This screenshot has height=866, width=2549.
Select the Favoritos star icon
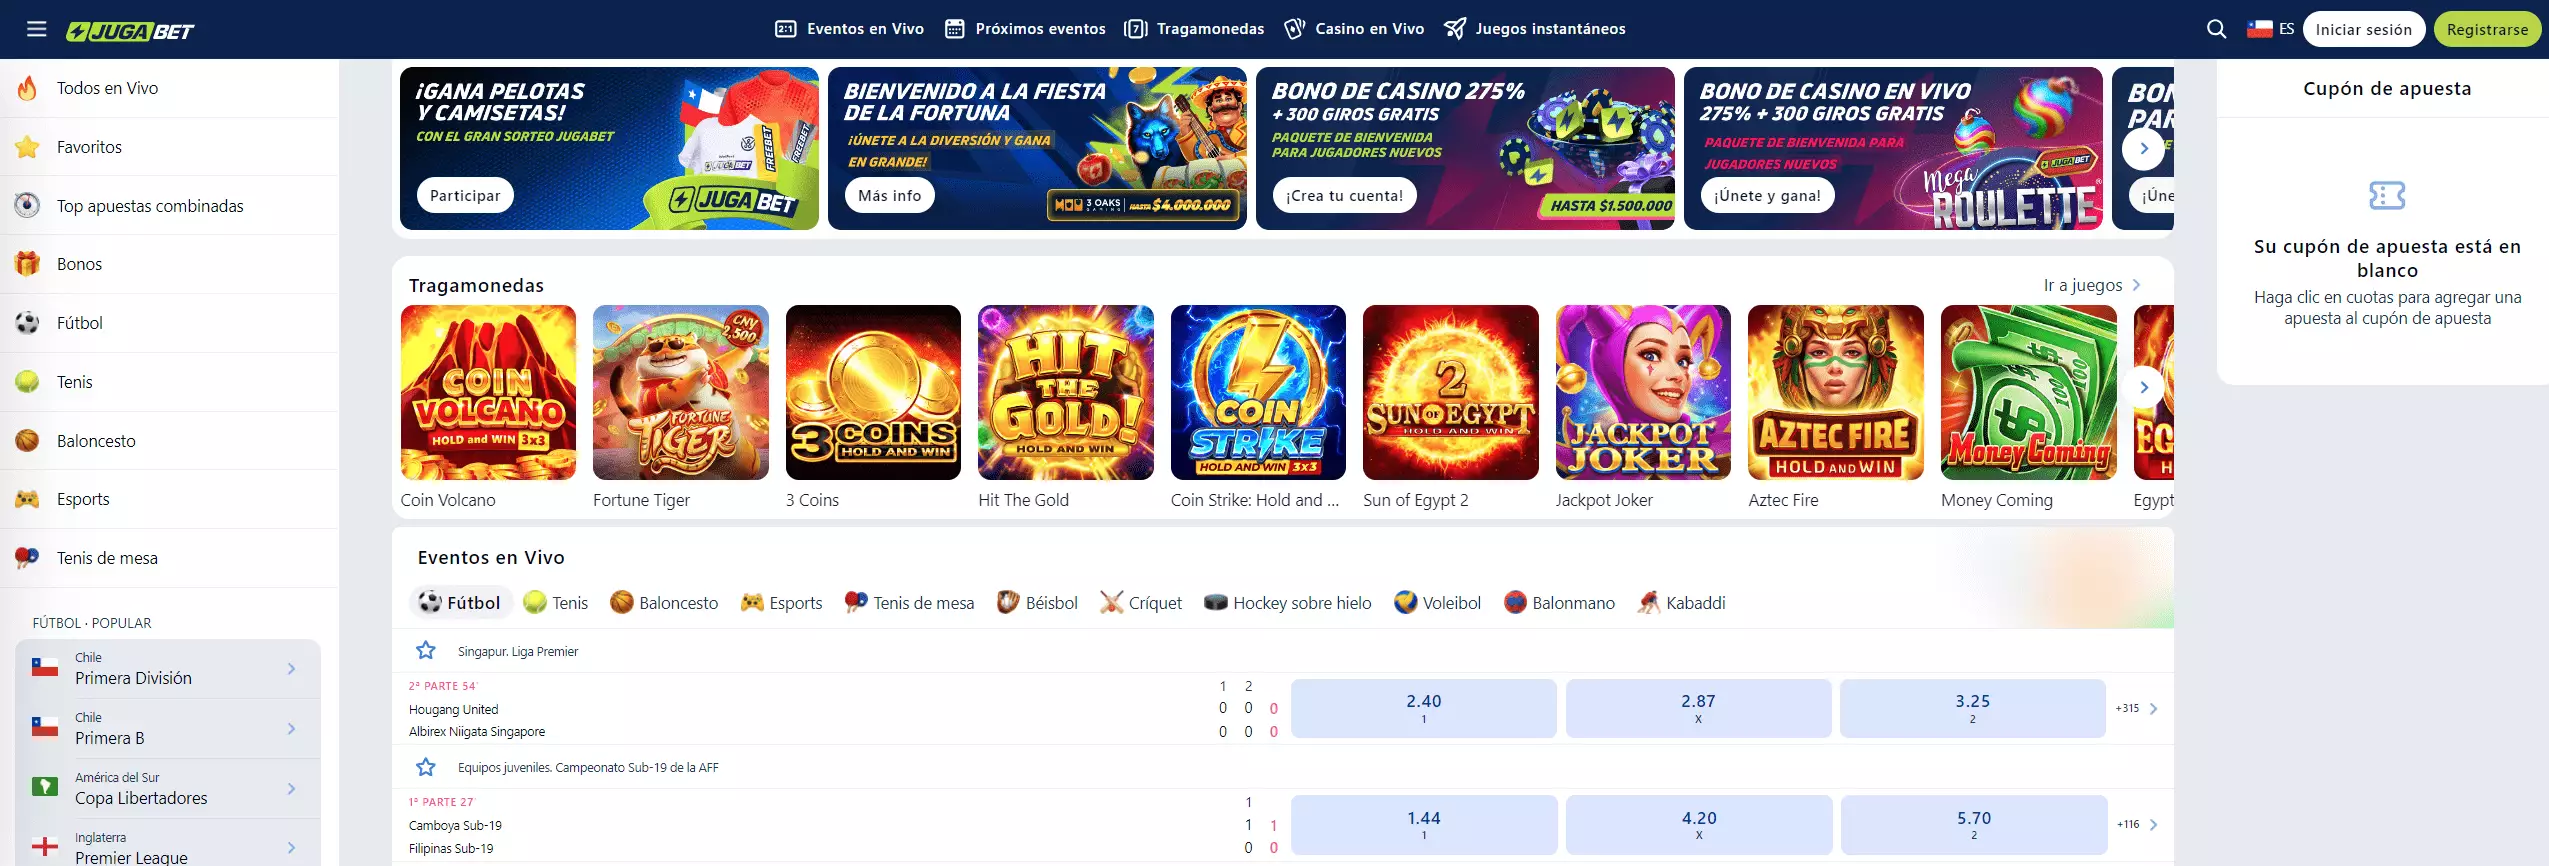27,147
